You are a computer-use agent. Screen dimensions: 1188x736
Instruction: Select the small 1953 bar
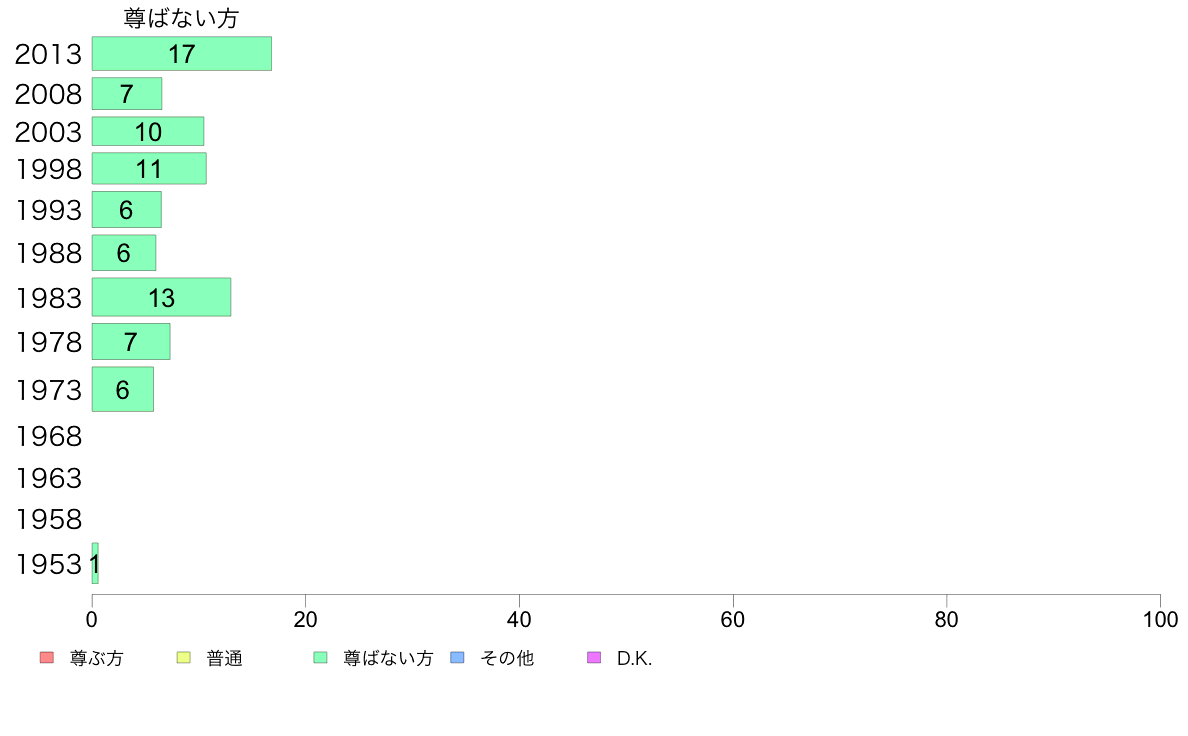[x=95, y=563]
